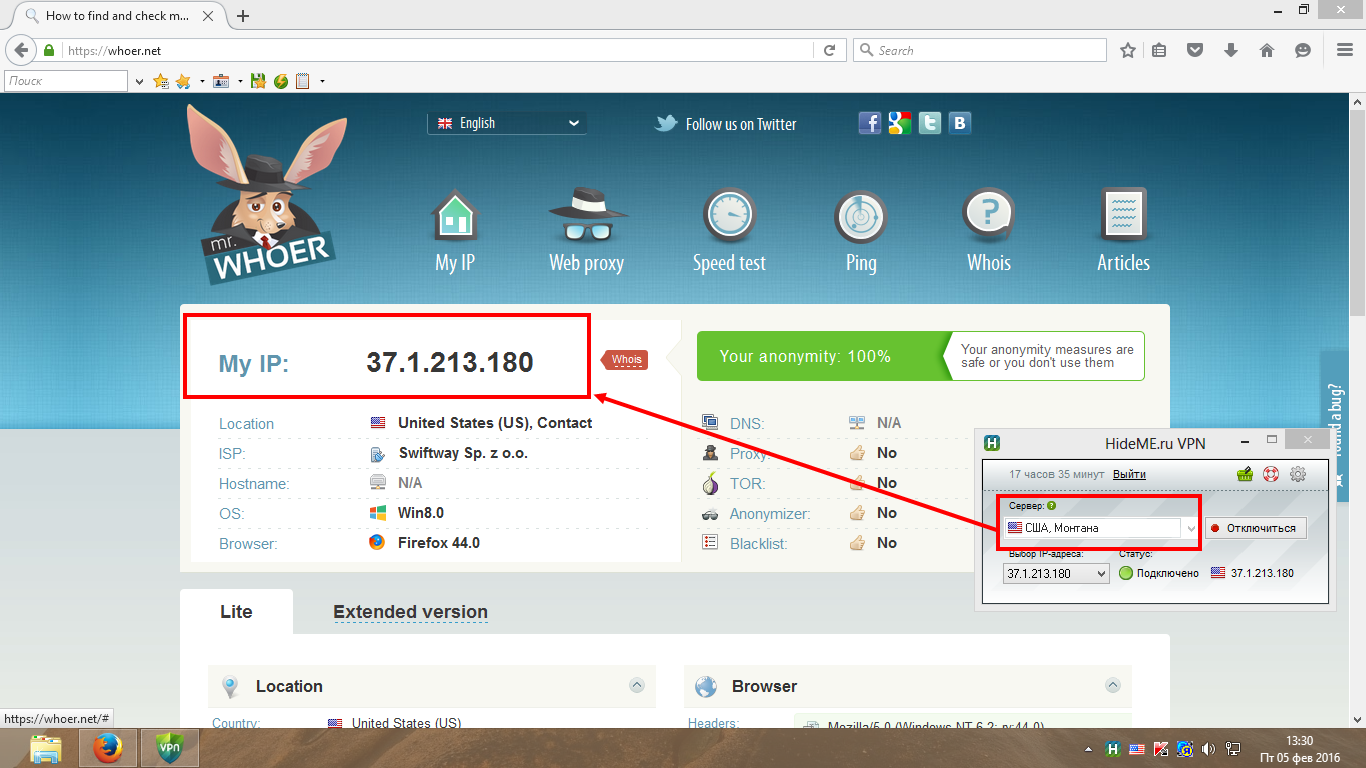1366x768 pixels.
Task: Click the ISP value Swiftway Sp. z o.o.
Action: 462,453
